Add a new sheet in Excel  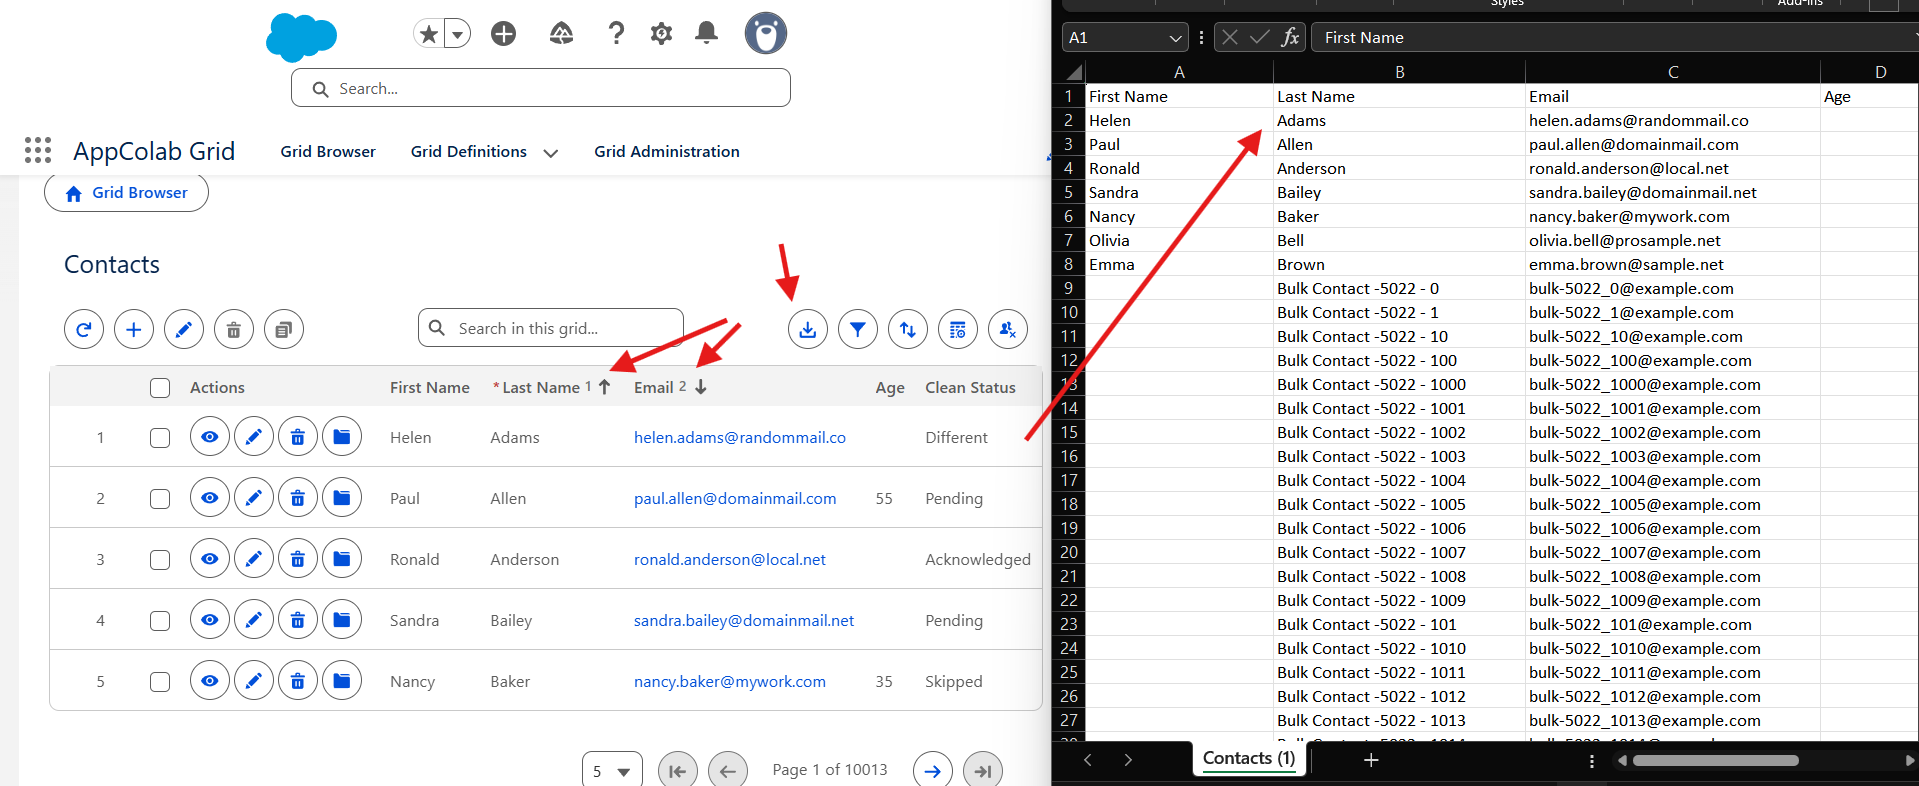coord(1371,761)
